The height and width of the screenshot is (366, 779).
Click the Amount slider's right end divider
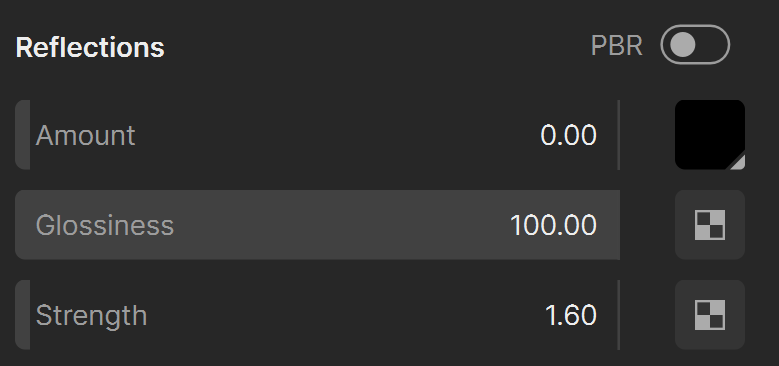point(619,135)
